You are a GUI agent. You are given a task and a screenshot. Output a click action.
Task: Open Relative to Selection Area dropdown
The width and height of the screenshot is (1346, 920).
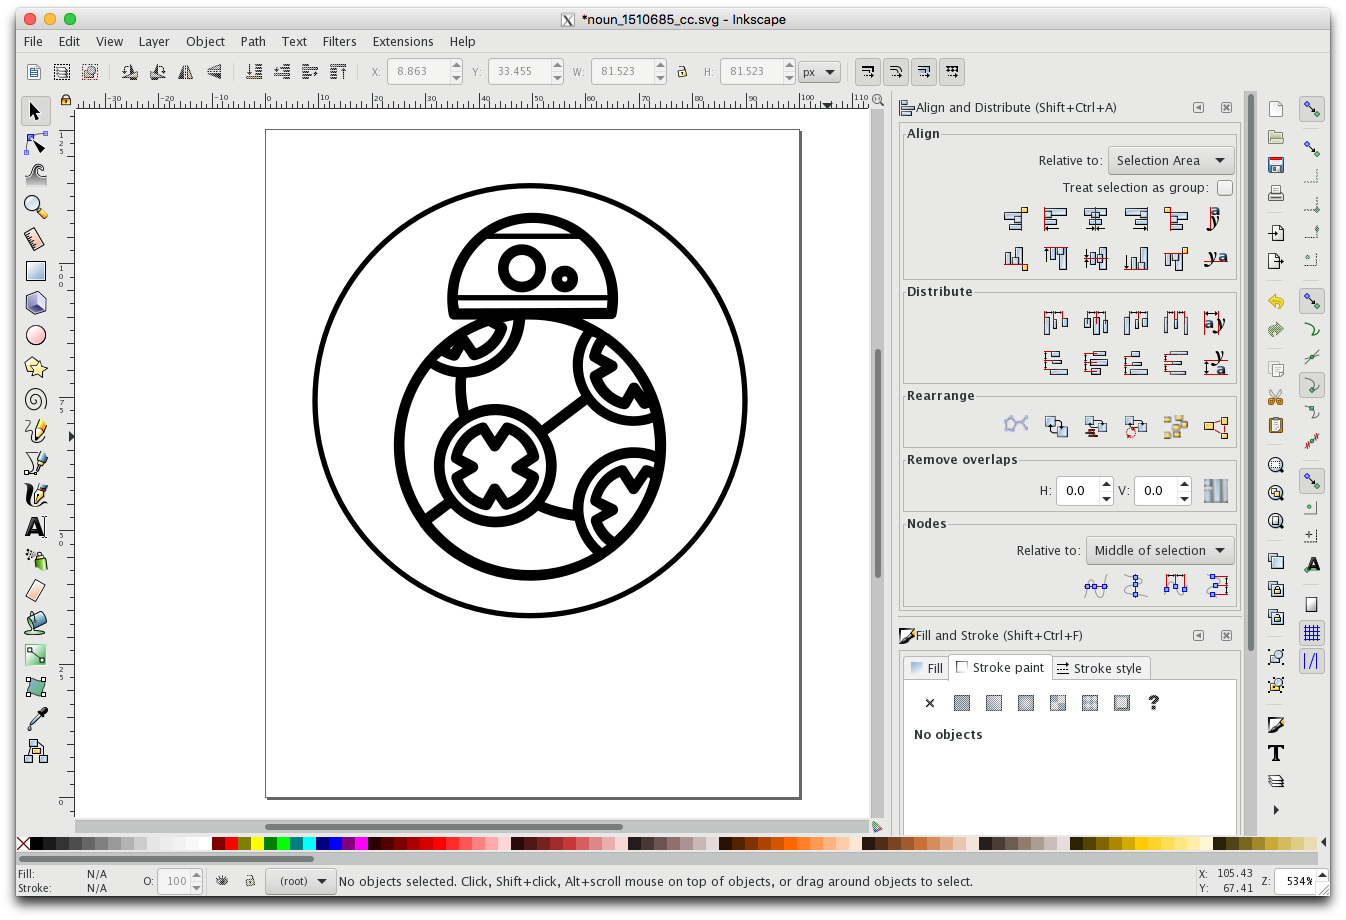[1171, 160]
